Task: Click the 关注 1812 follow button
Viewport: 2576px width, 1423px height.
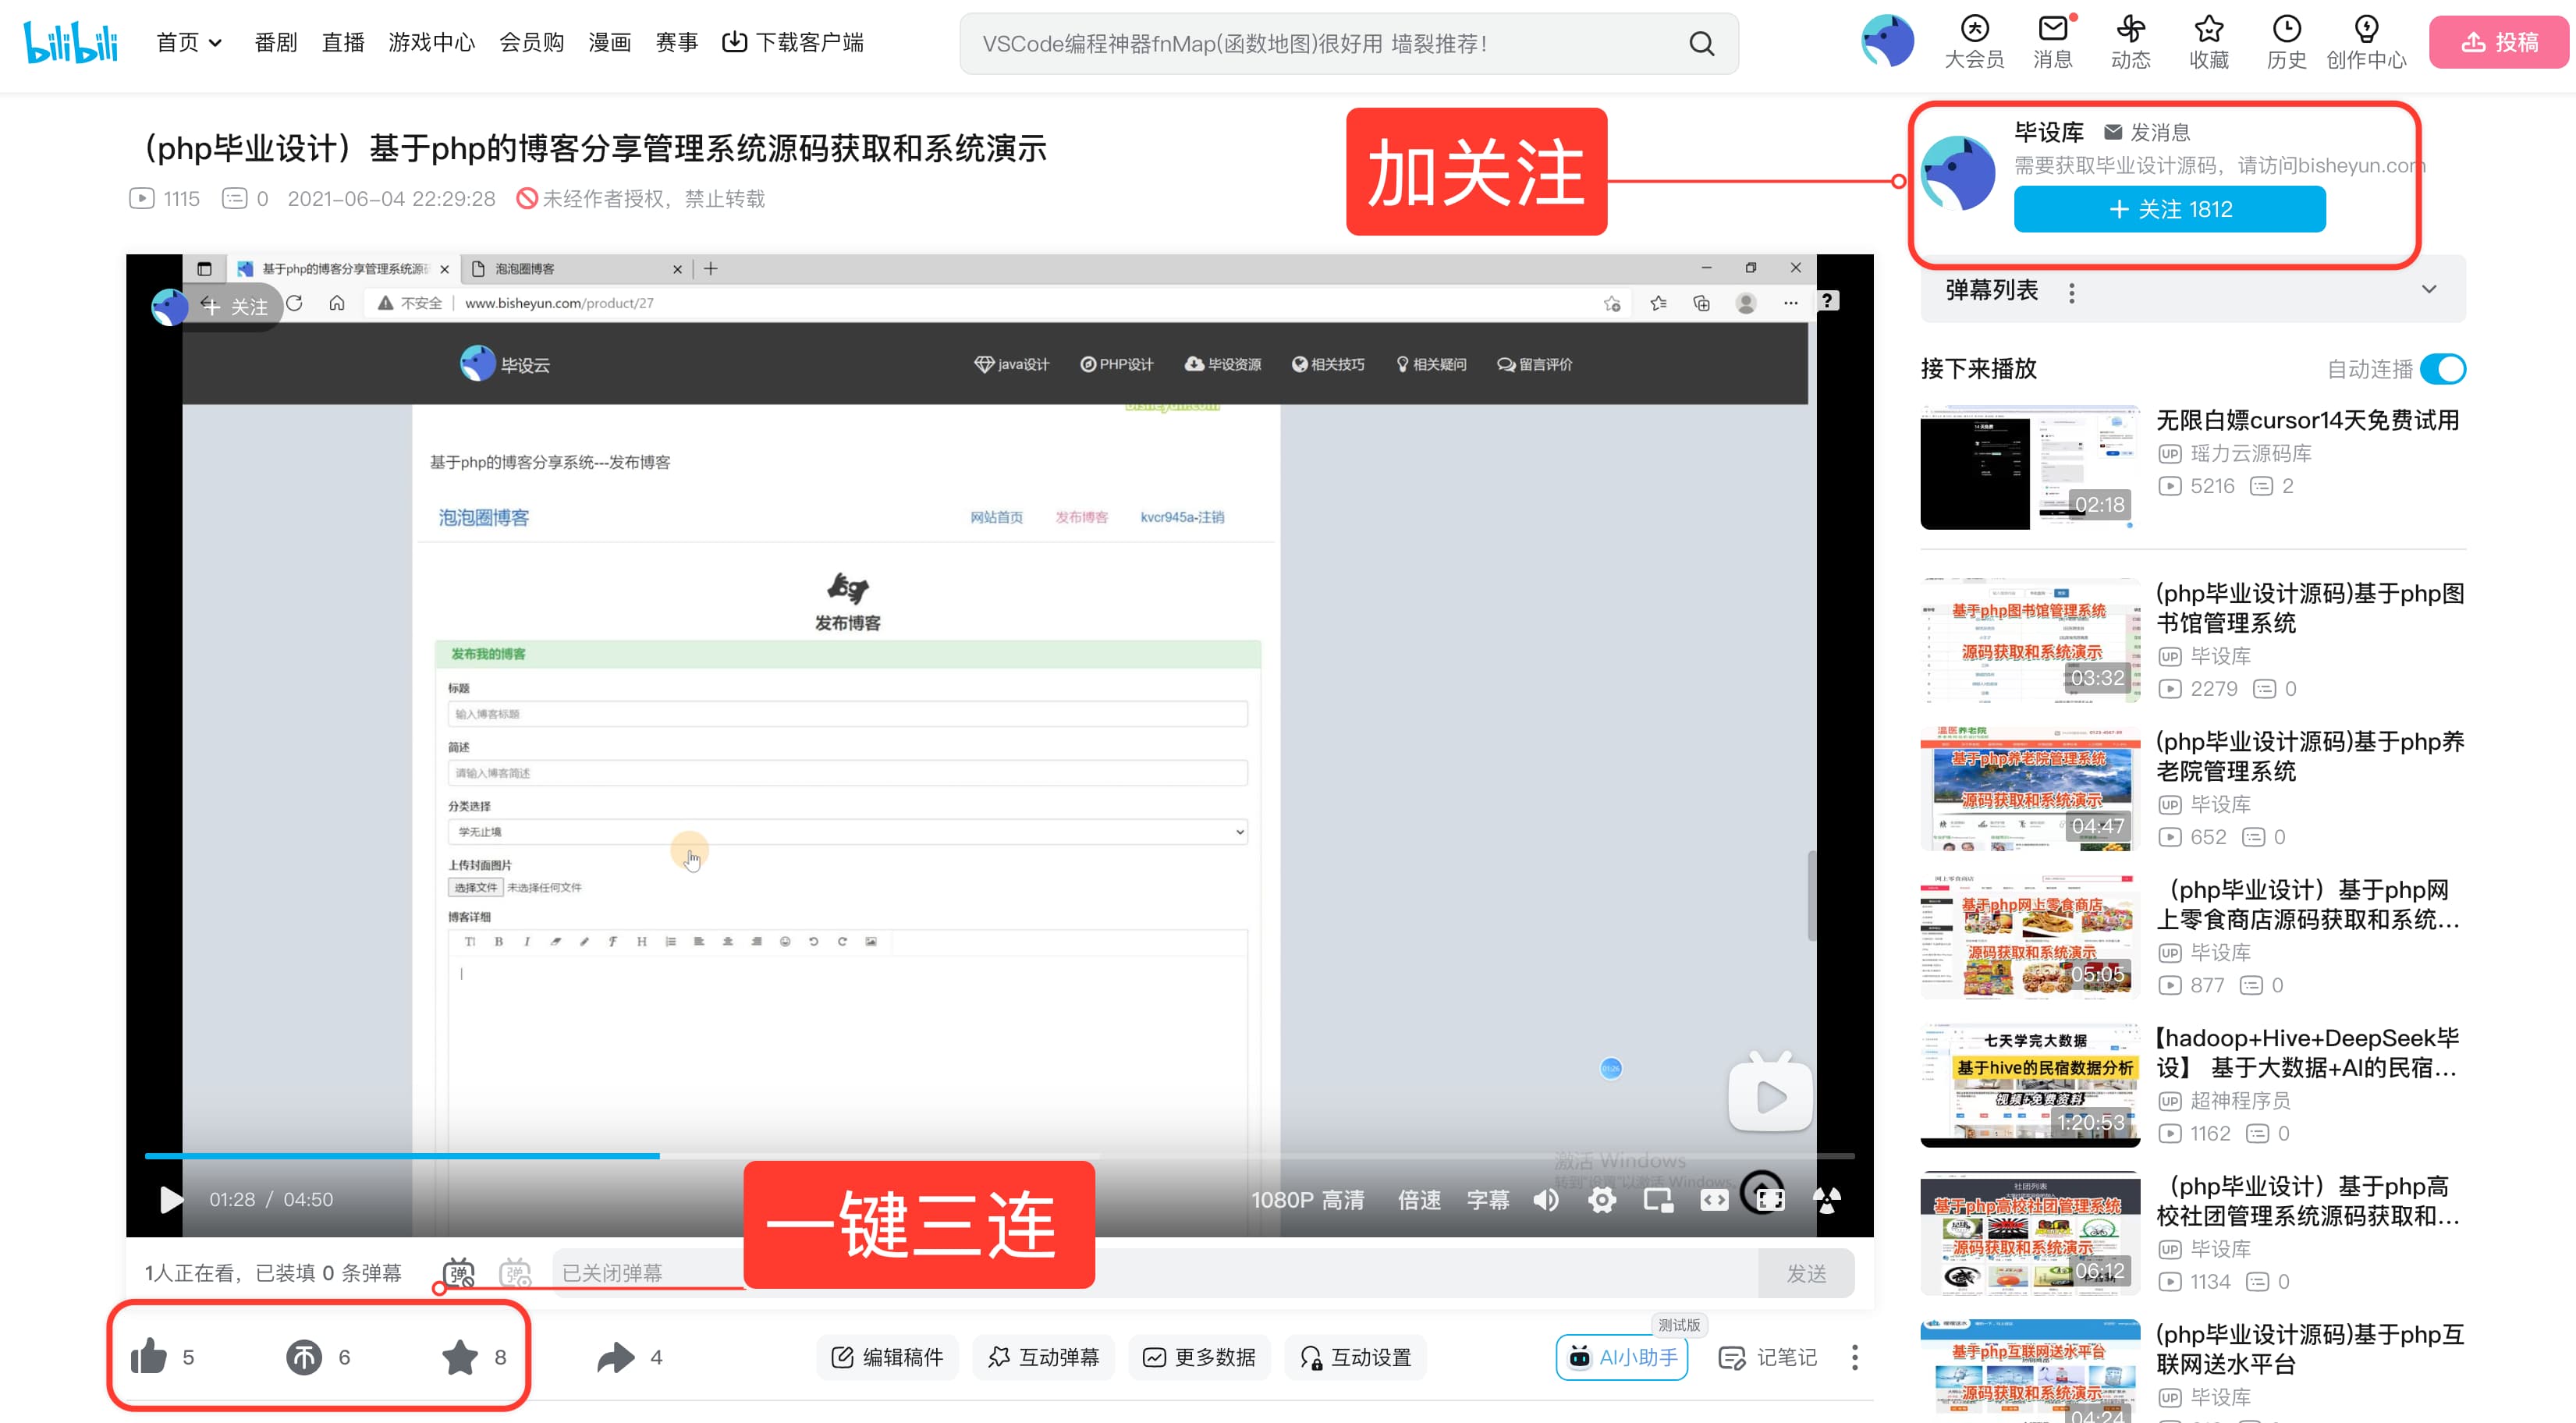Action: click(2169, 209)
